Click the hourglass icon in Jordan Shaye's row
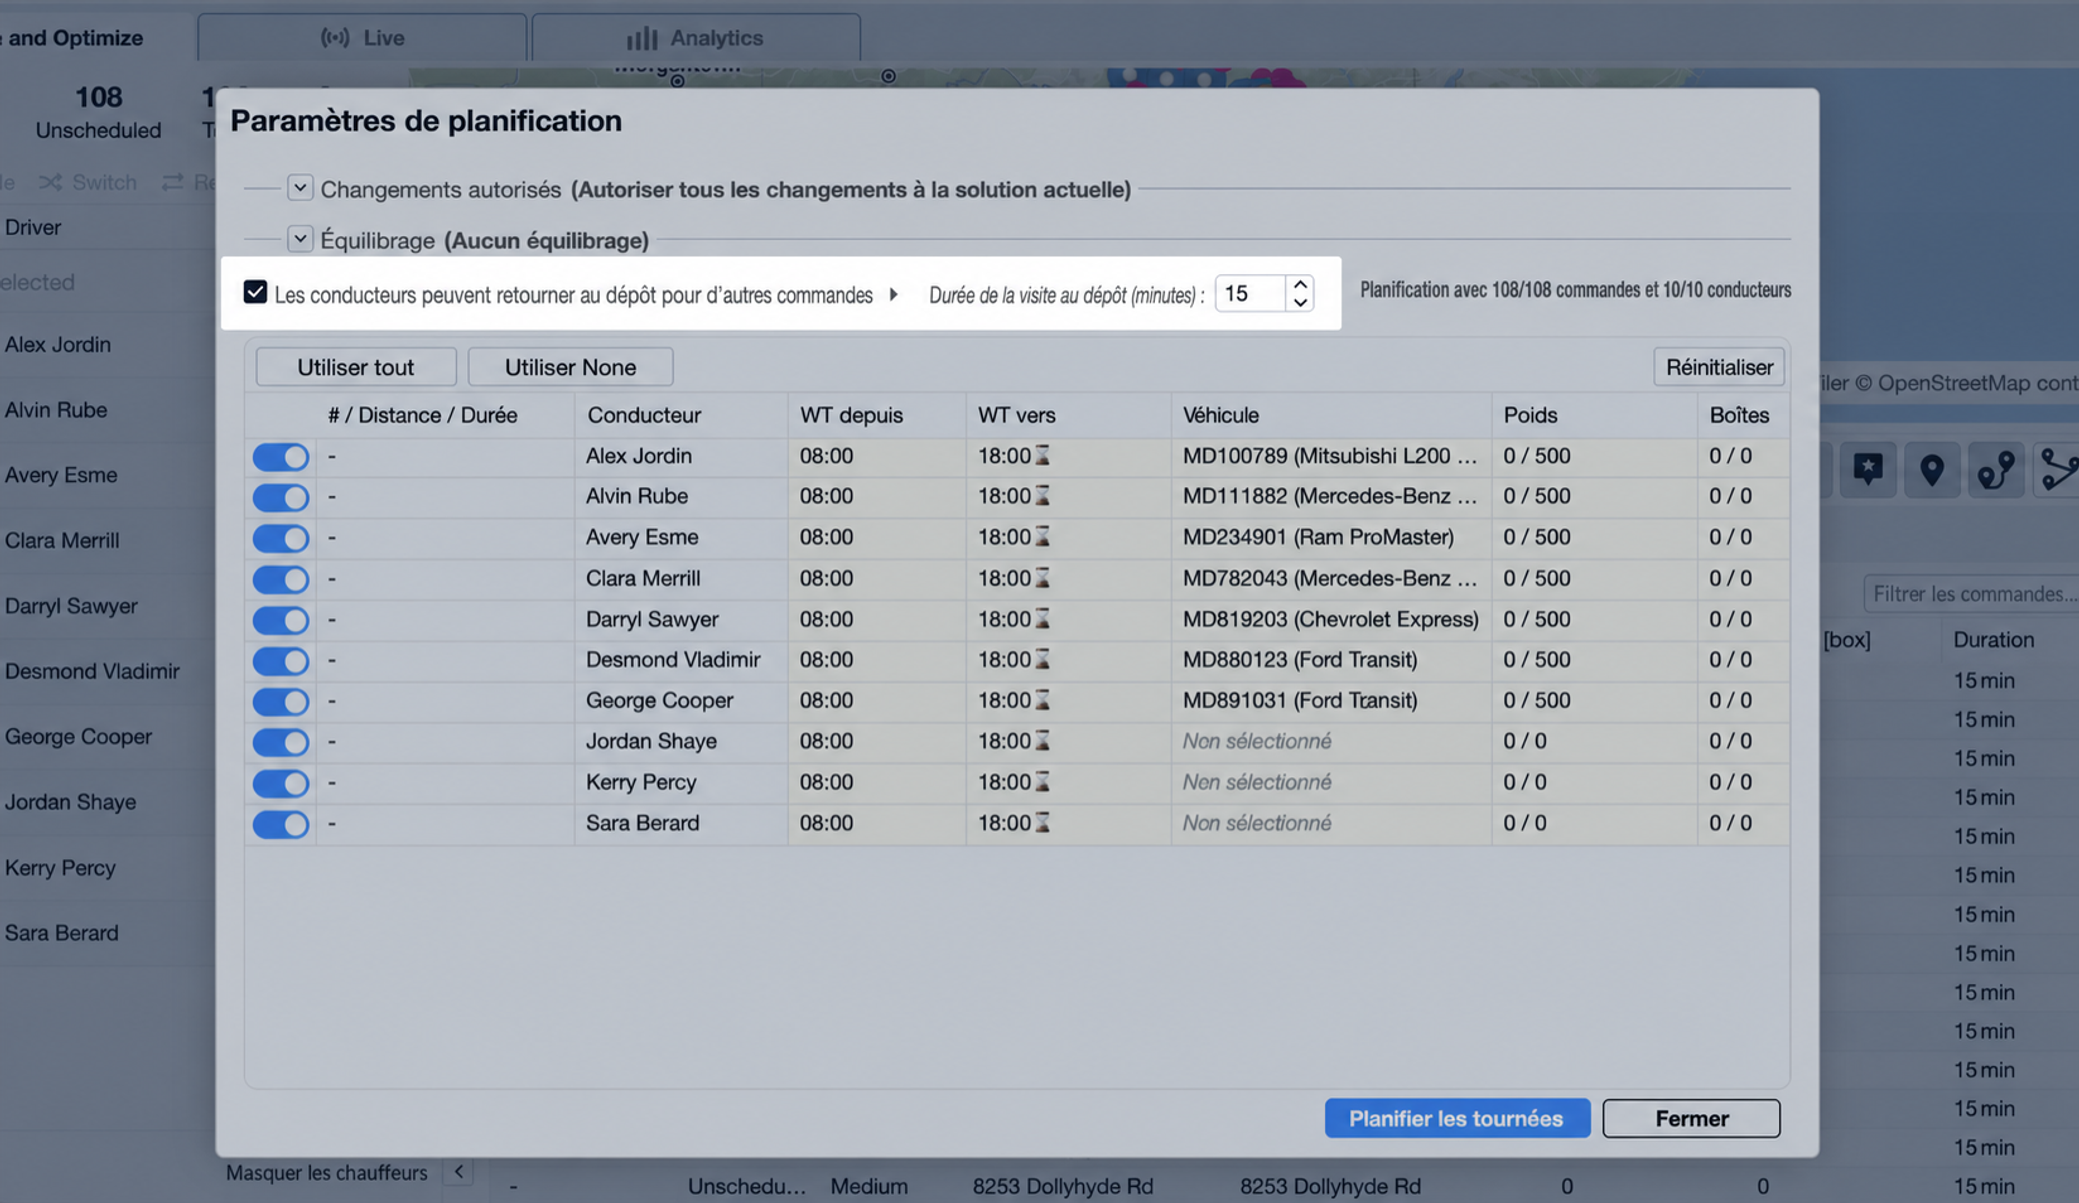The width and height of the screenshot is (2079, 1203). click(x=1042, y=741)
